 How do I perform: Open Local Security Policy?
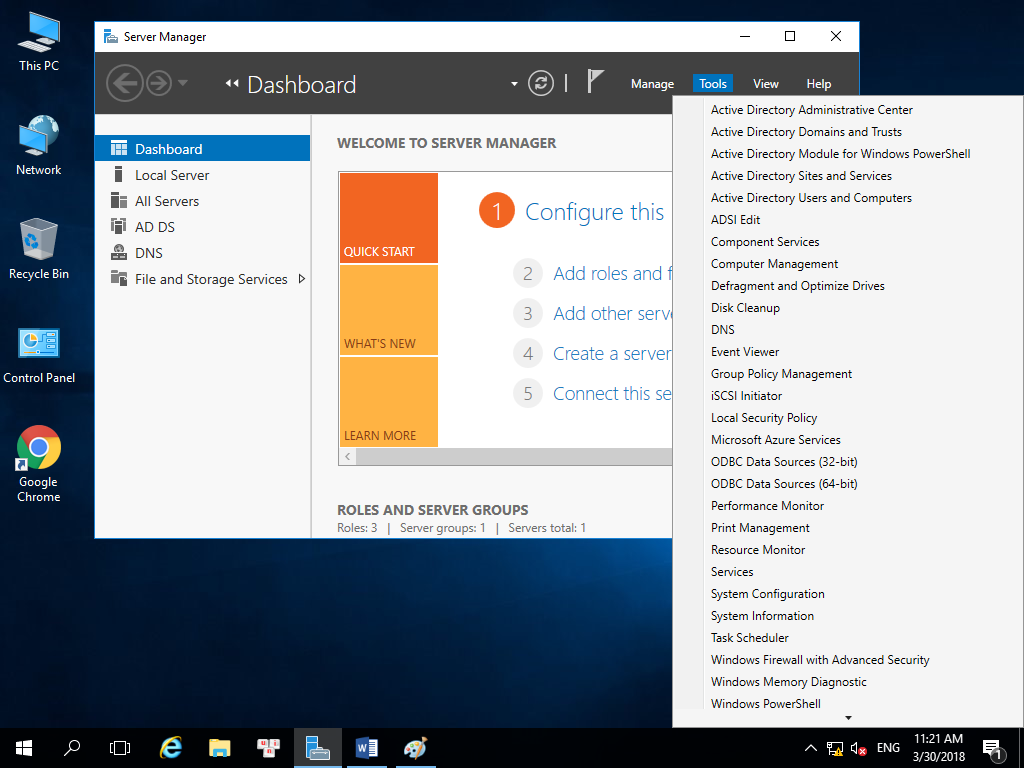coord(764,418)
